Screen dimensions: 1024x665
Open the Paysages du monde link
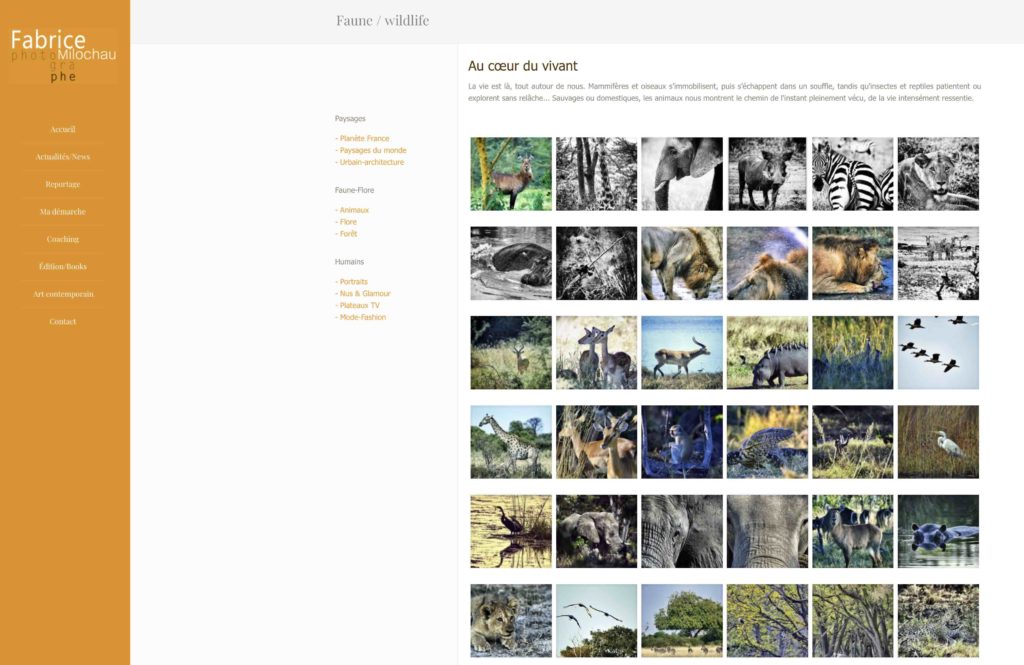pyautogui.click(x=371, y=150)
